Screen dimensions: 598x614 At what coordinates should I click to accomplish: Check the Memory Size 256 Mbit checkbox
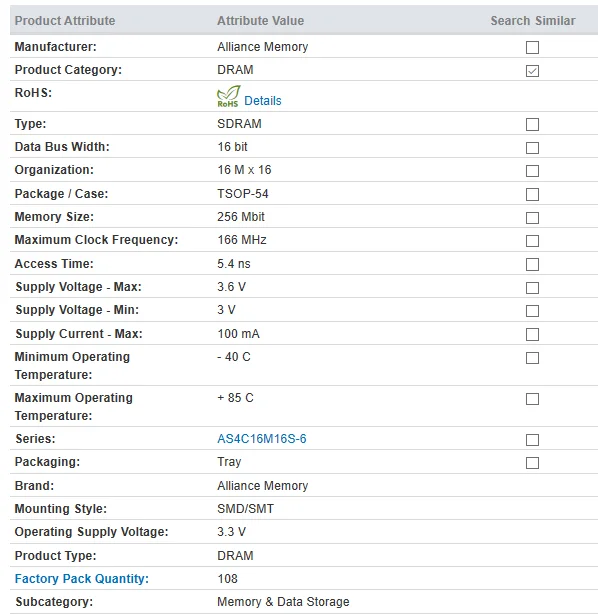[x=532, y=218]
